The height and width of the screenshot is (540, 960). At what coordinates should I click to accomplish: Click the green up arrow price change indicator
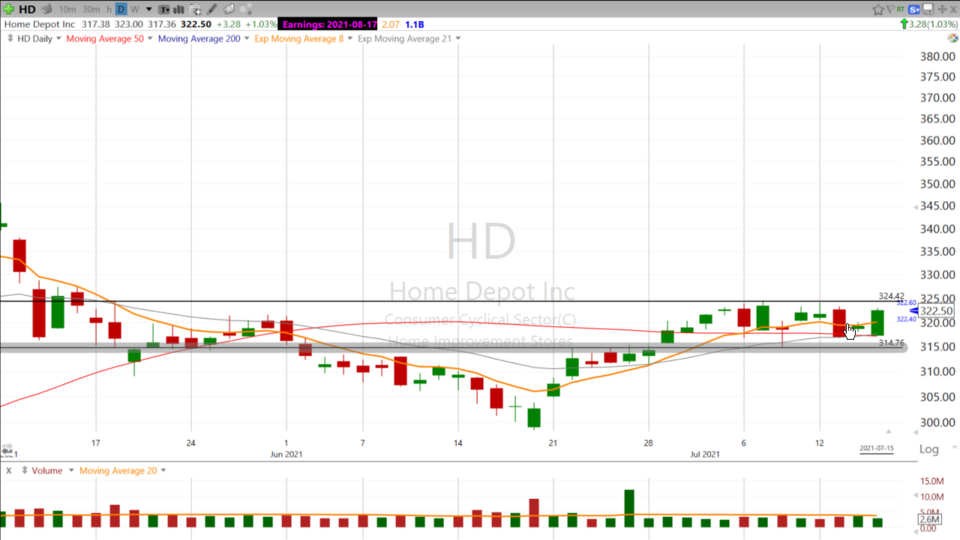click(x=904, y=24)
